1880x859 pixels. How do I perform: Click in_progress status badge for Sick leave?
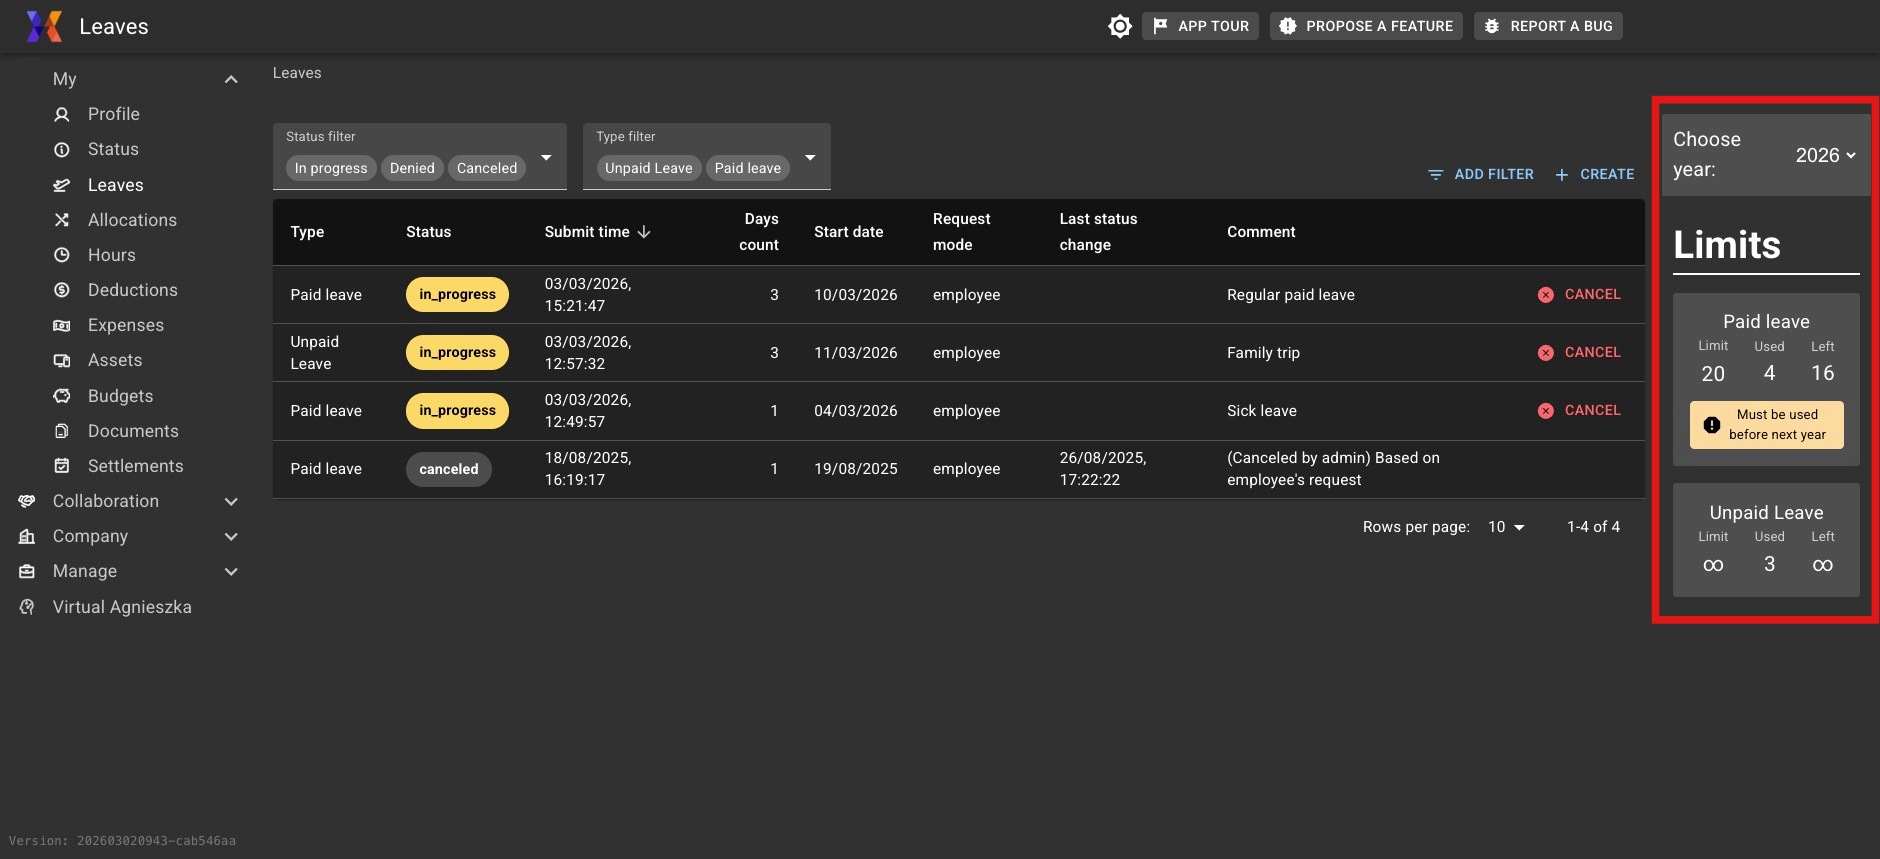[x=457, y=411]
